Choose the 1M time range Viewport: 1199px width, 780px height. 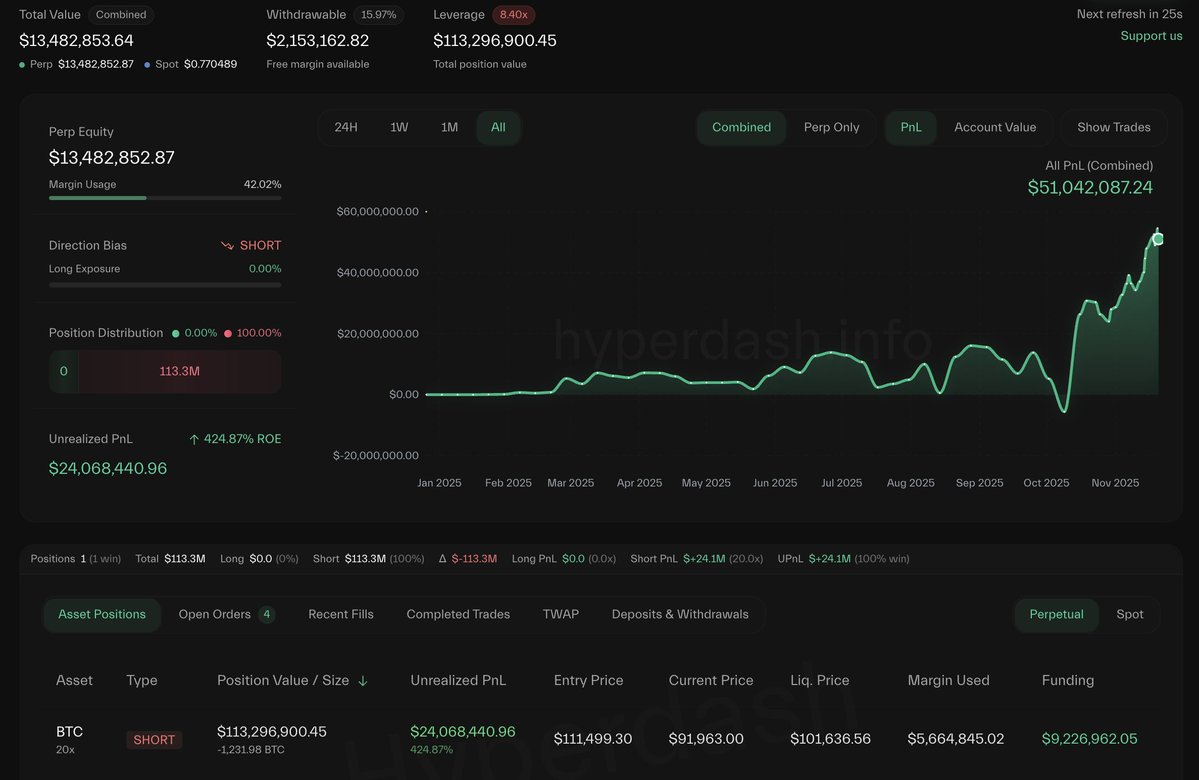pyautogui.click(x=450, y=128)
